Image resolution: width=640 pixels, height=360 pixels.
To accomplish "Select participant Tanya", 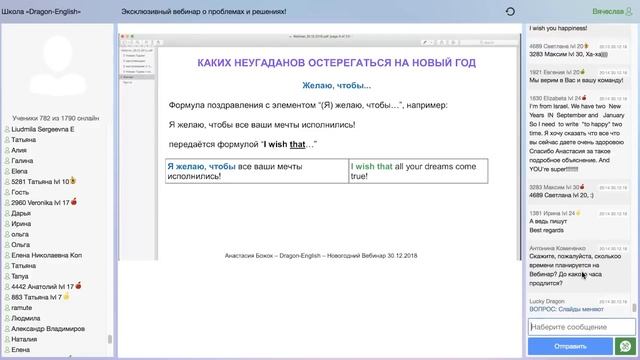I will 20,276.
